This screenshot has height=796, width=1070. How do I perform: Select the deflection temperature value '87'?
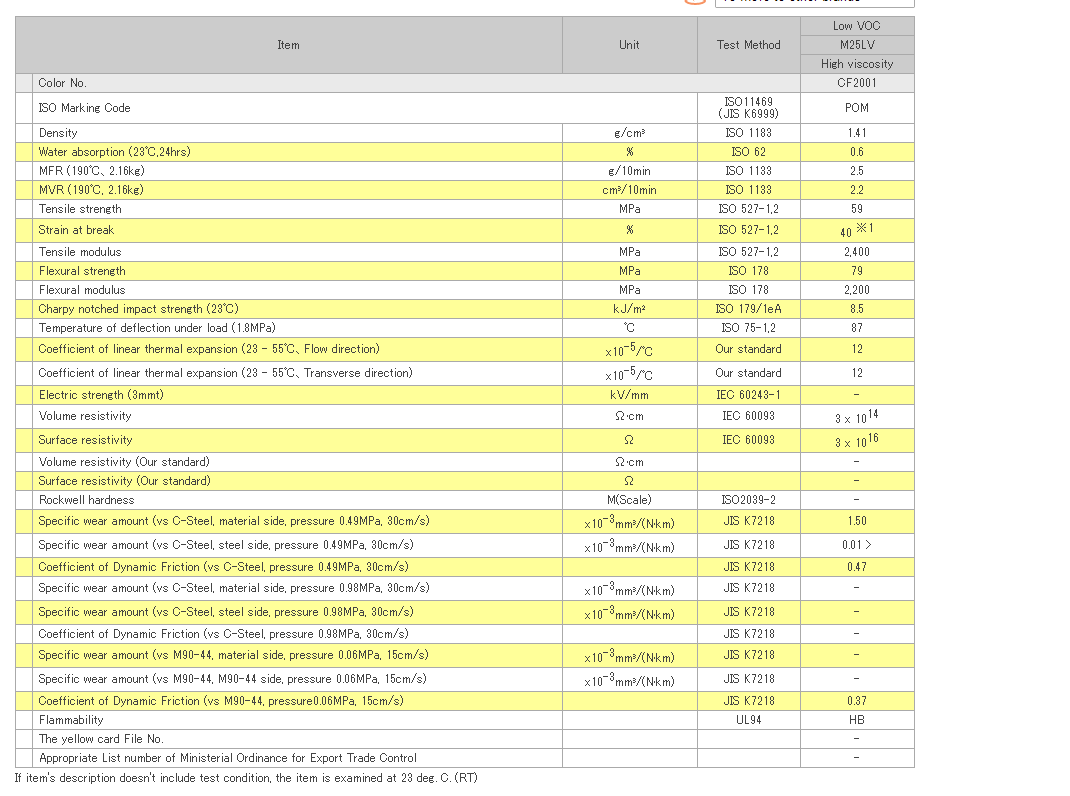point(857,329)
